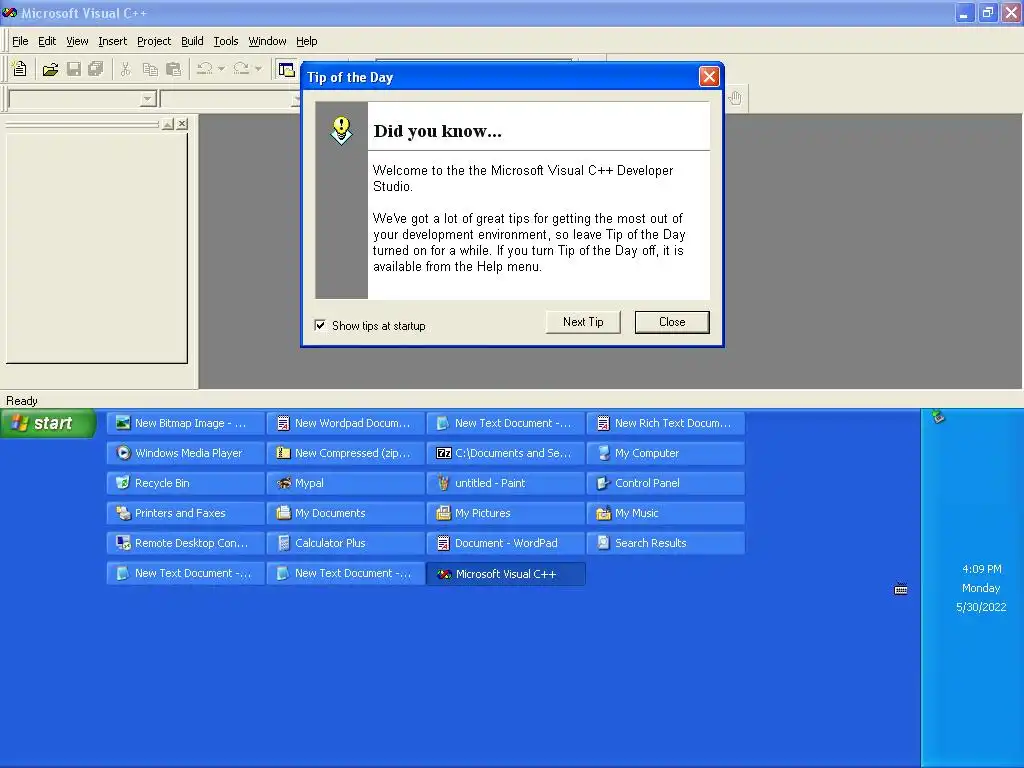The width and height of the screenshot is (1024, 768).
Task: Click the New Text File toolbar icon
Action: click(x=20, y=69)
